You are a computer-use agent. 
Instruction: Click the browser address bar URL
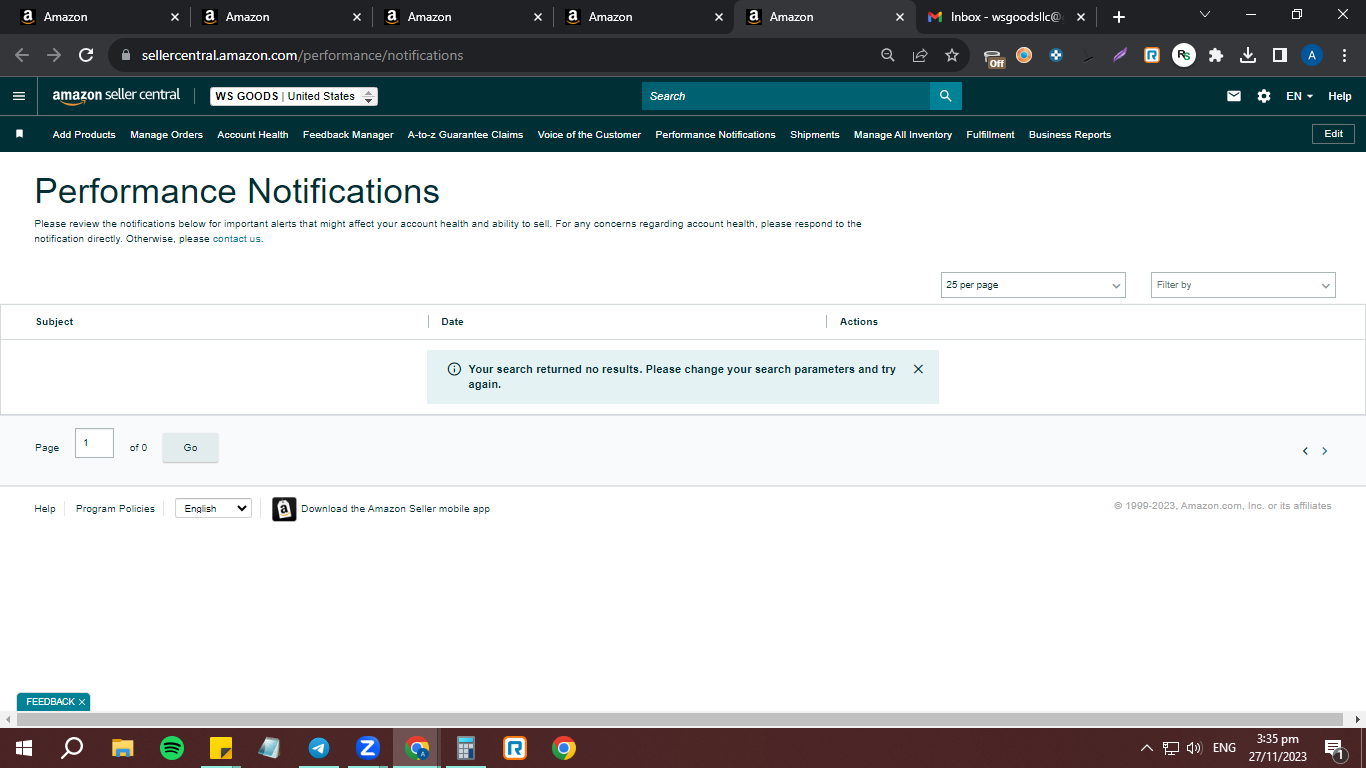(302, 55)
